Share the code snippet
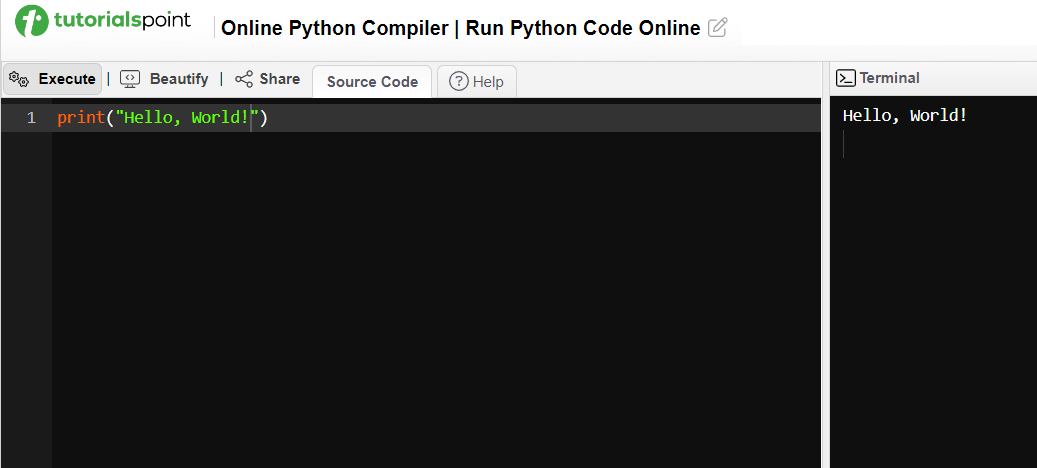The height and width of the screenshot is (468, 1037). [267, 79]
